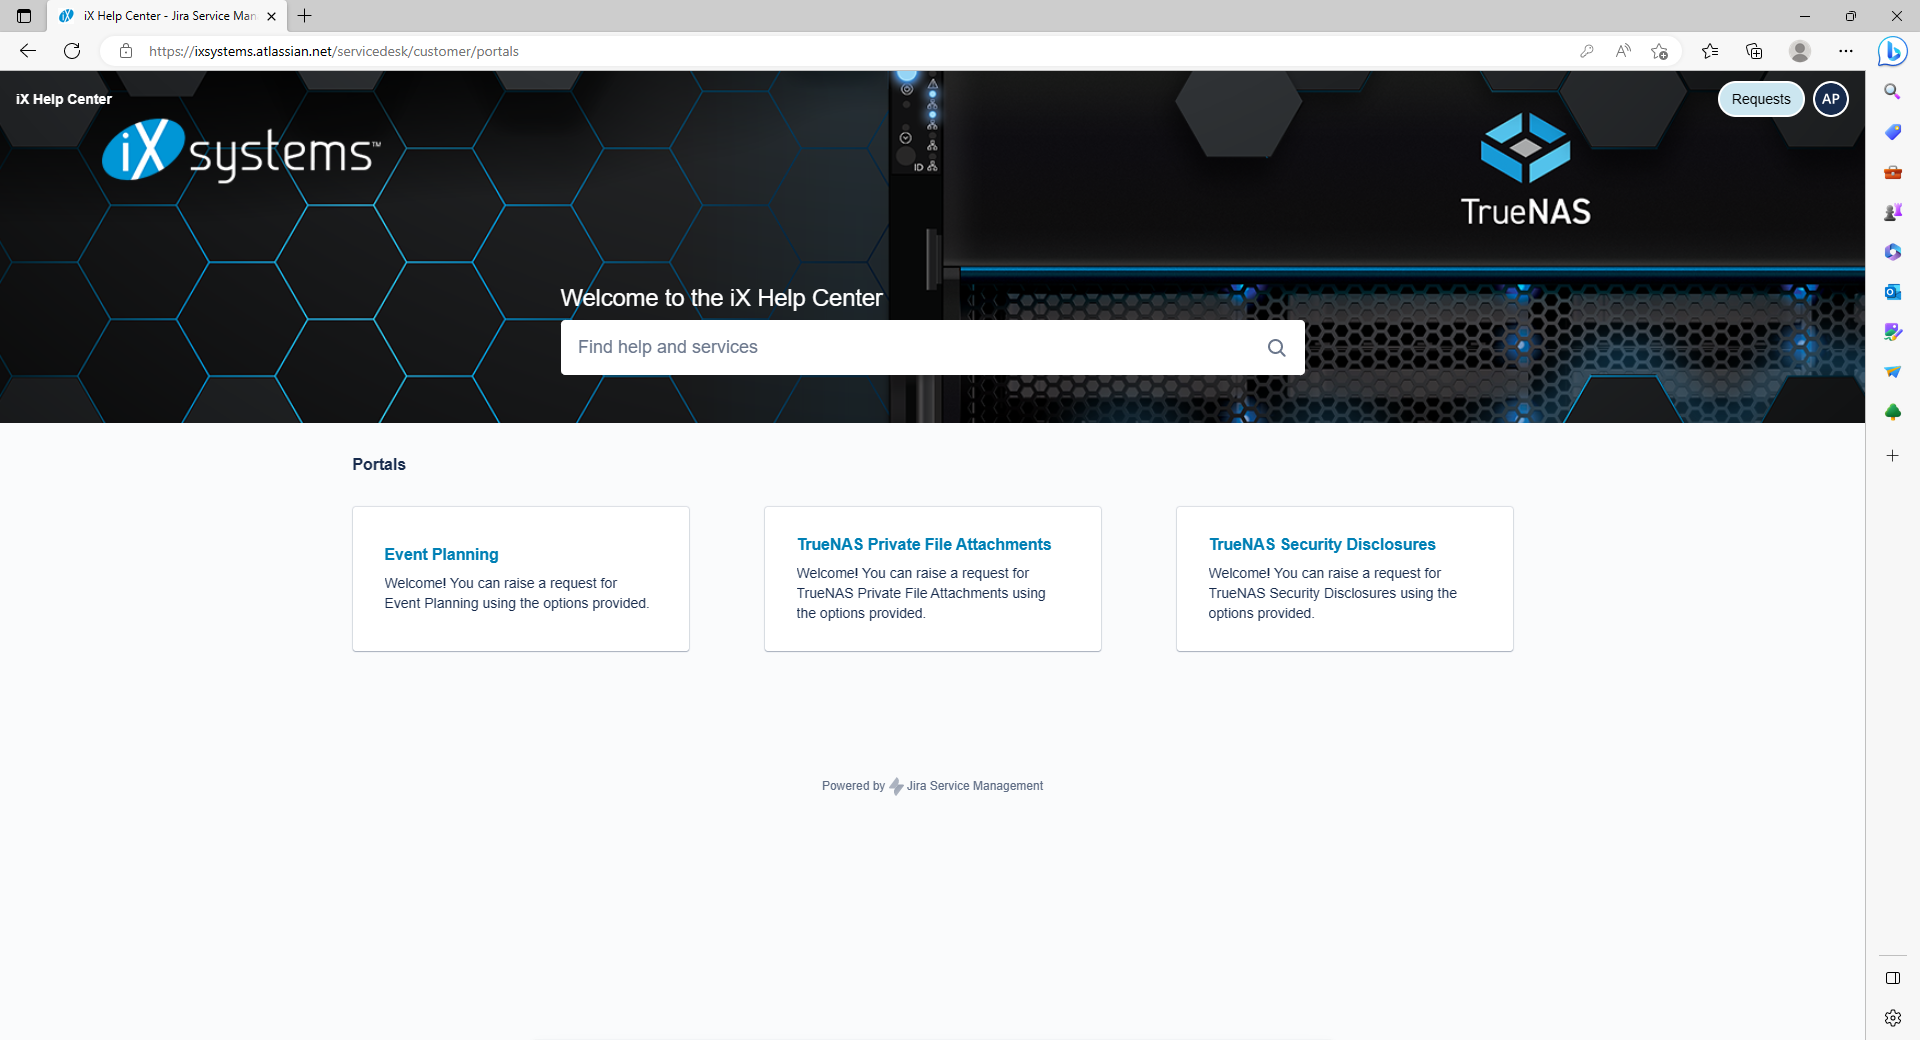Click the Private File Attachments card description text
This screenshot has width=1920, height=1040.
coord(920,593)
